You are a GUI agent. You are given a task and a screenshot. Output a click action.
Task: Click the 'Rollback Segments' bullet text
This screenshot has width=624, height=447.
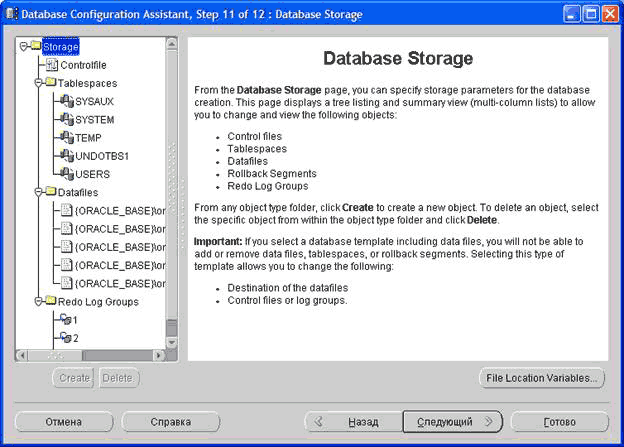(x=272, y=174)
